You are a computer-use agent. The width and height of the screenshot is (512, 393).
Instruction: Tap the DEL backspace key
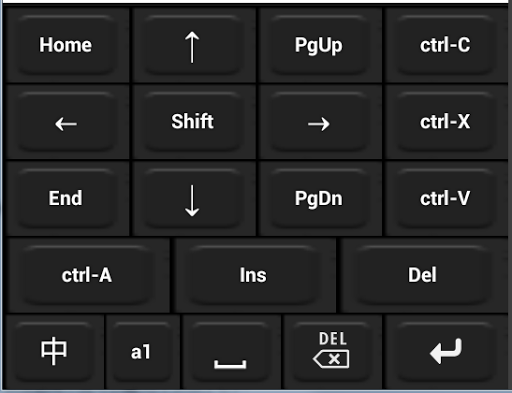tap(332, 351)
